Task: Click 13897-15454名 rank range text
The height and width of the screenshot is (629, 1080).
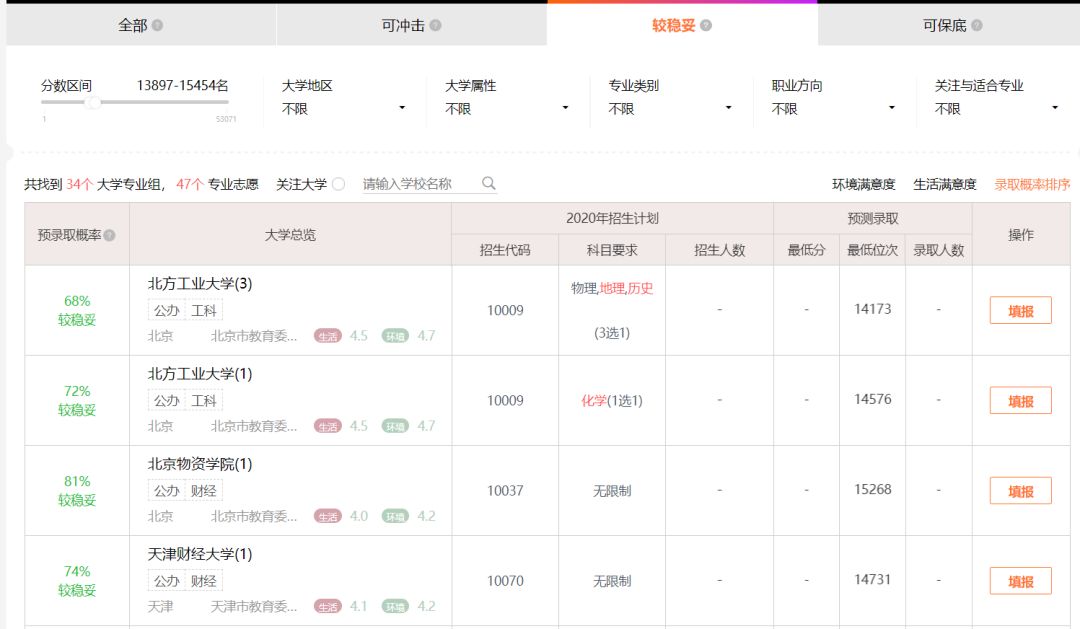Action: (x=183, y=85)
